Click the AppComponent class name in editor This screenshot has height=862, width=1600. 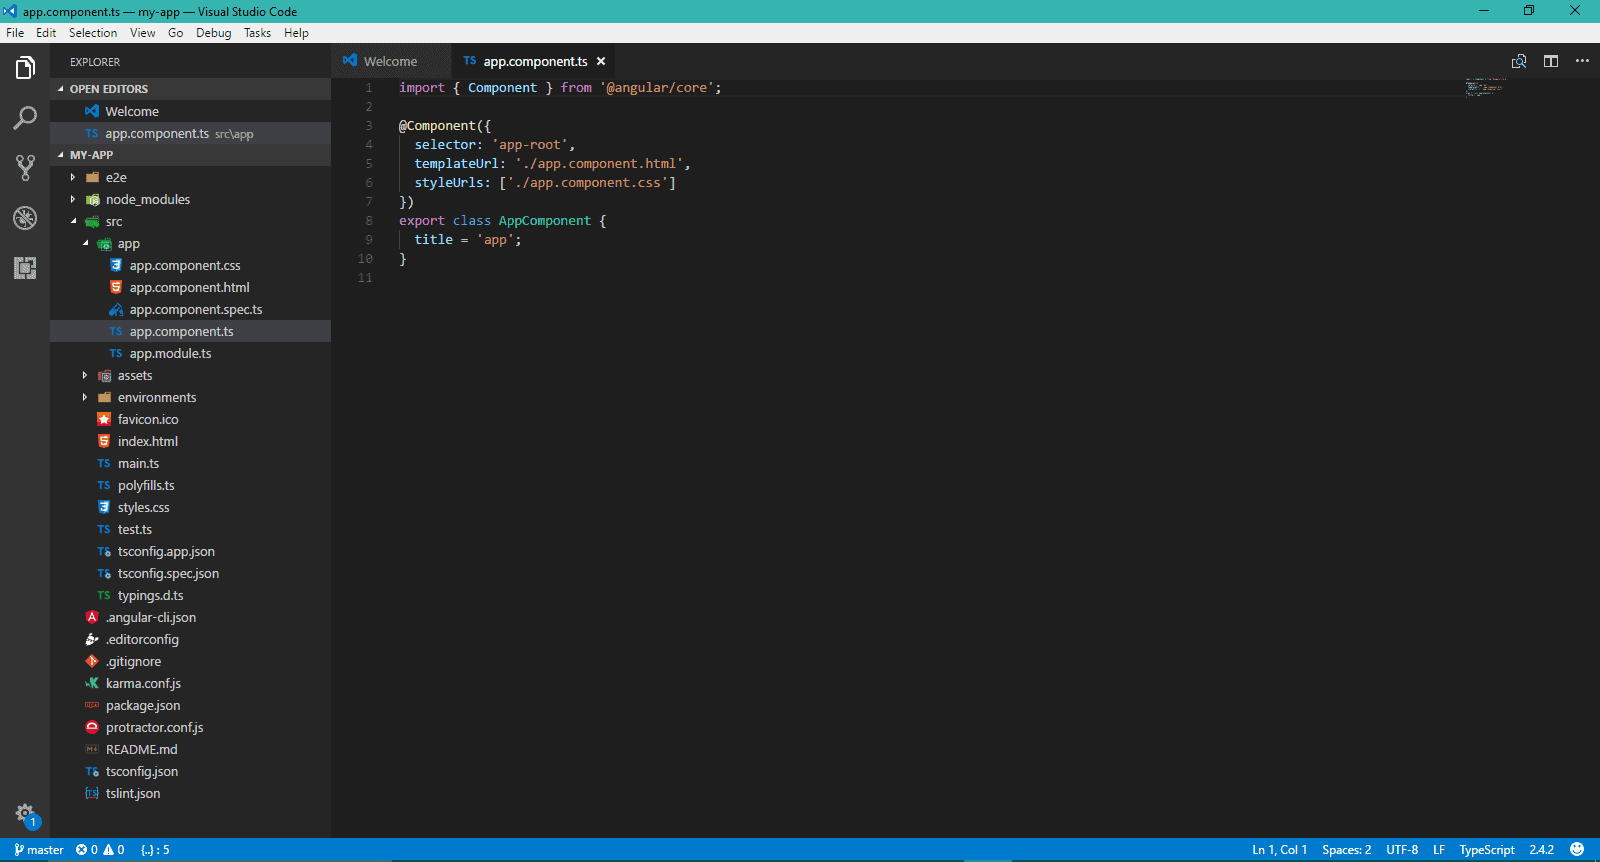[x=545, y=221]
